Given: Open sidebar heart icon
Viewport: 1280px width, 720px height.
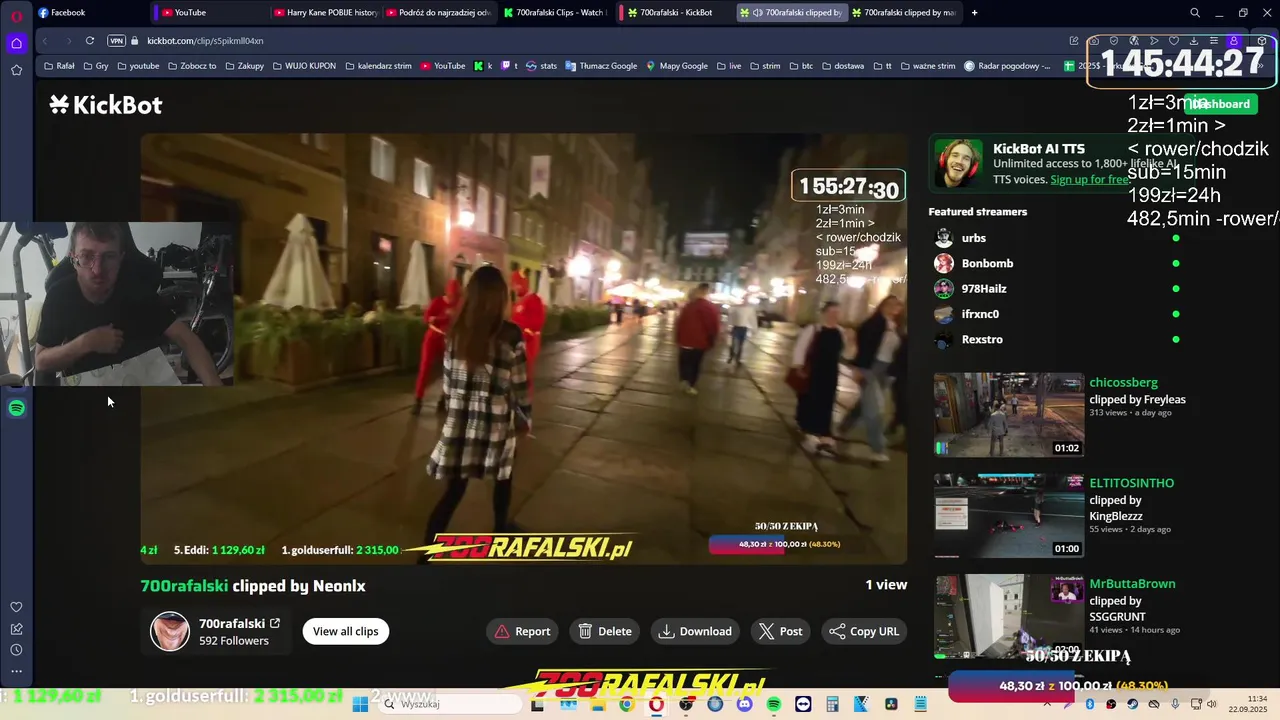Looking at the screenshot, I should [16, 607].
